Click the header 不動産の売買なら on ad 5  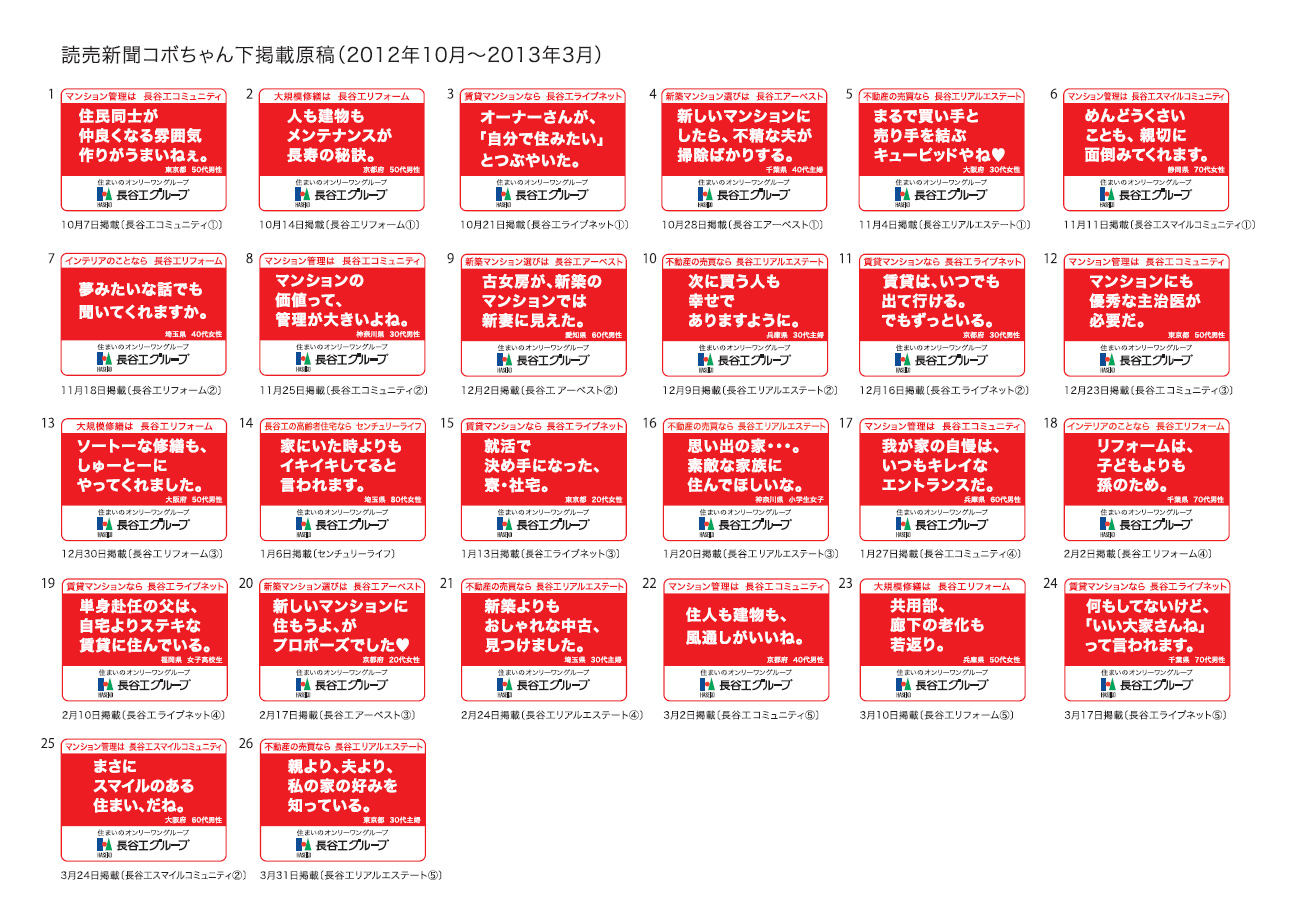942,96
